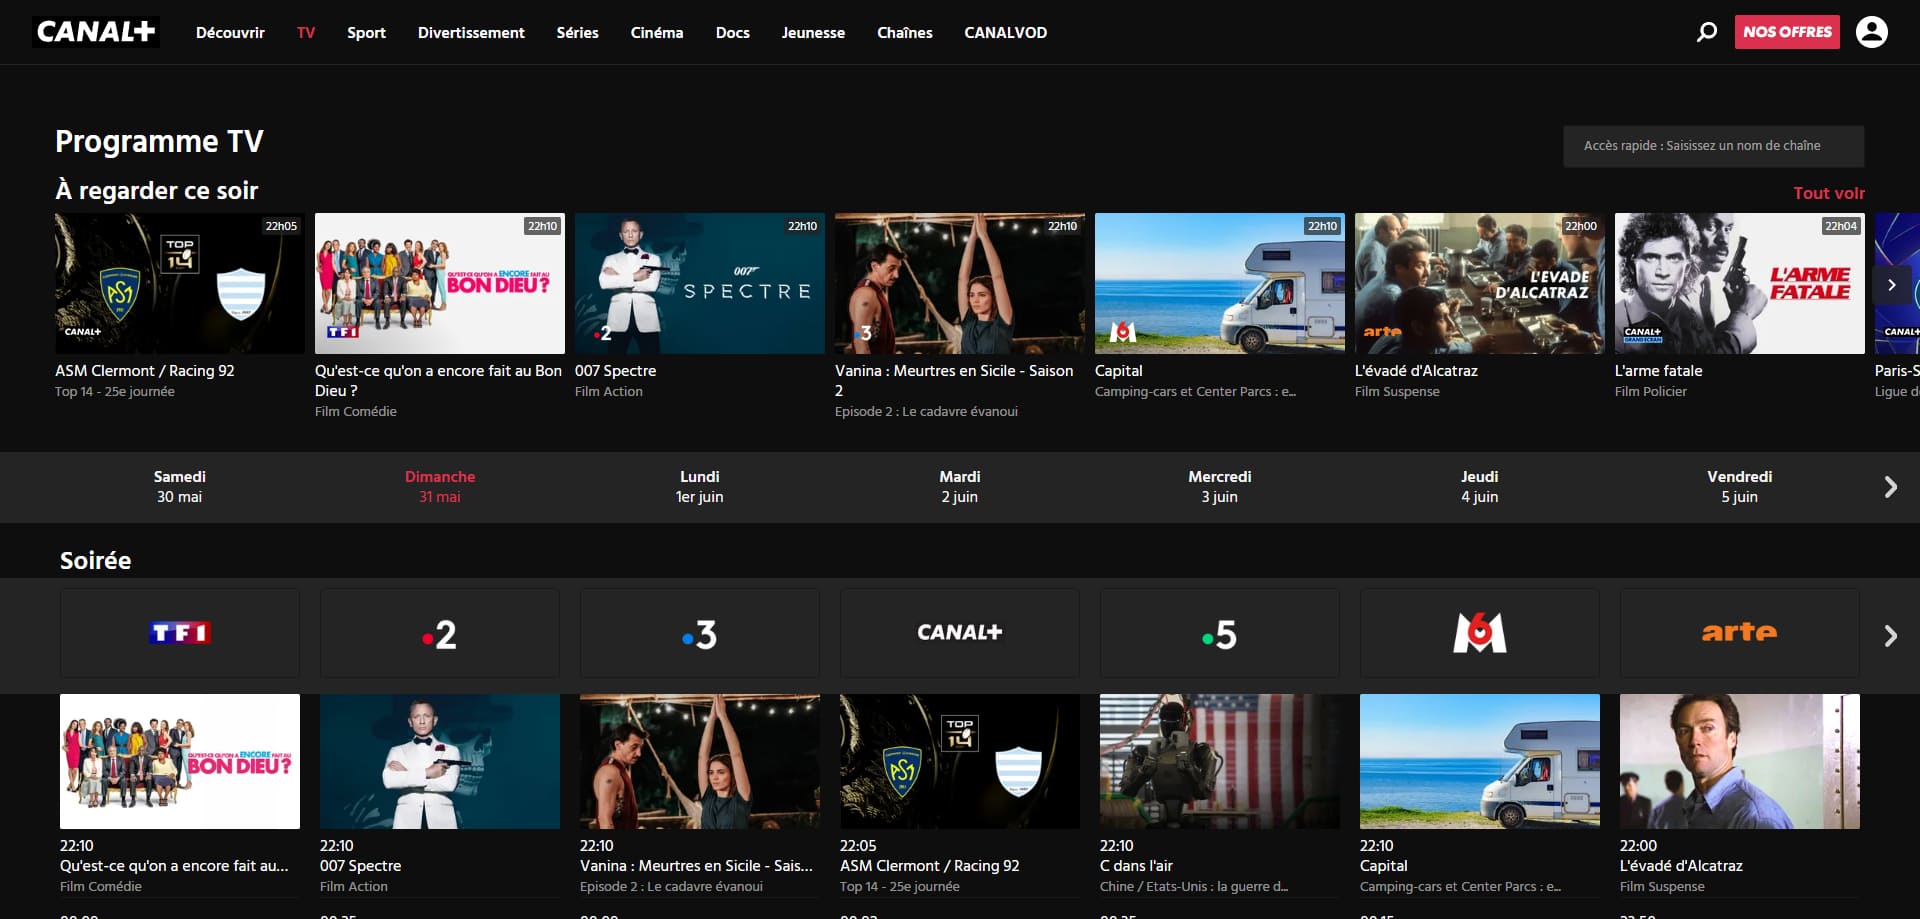
Task: Select the France 3 channel logo tile
Action: [x=700, y=633]
